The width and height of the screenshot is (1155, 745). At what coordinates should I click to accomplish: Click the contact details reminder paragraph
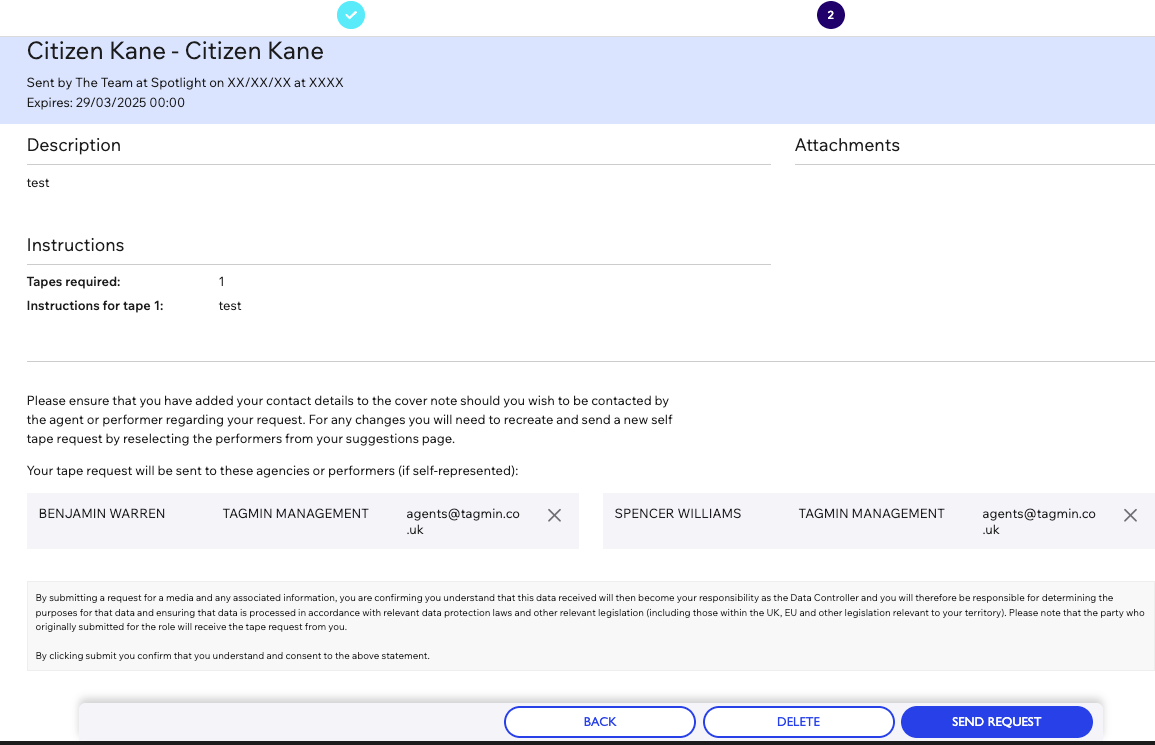coord(349,420)
